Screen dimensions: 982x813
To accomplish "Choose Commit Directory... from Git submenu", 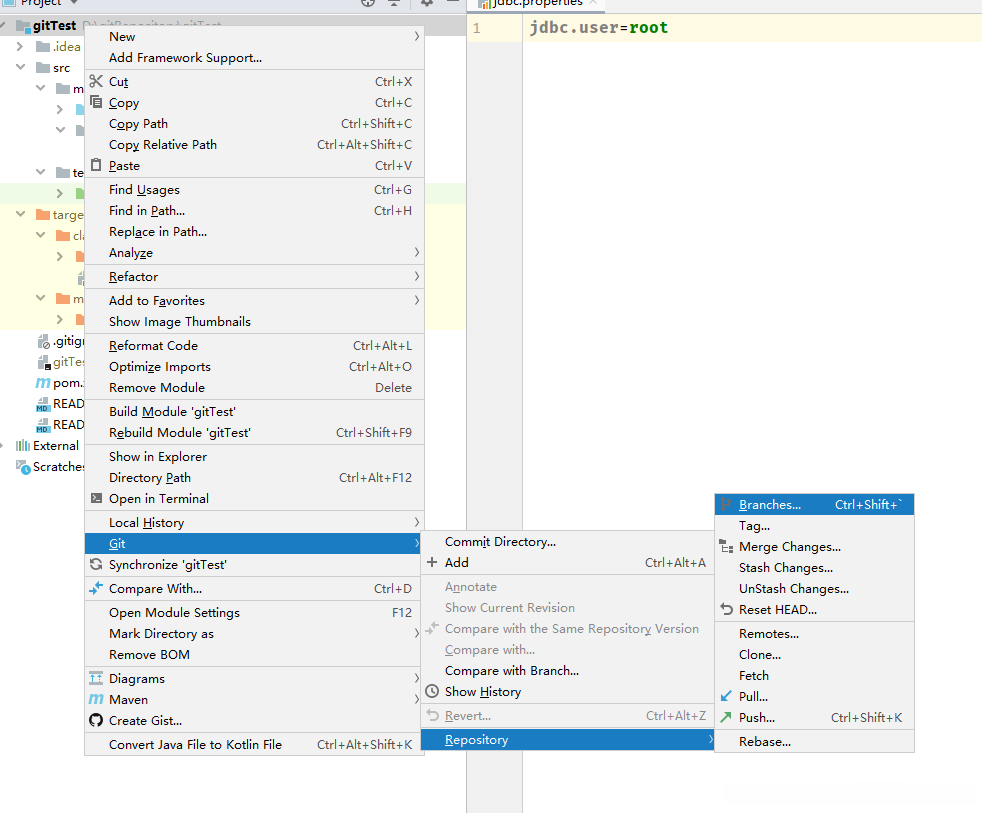I will point(567,541).
